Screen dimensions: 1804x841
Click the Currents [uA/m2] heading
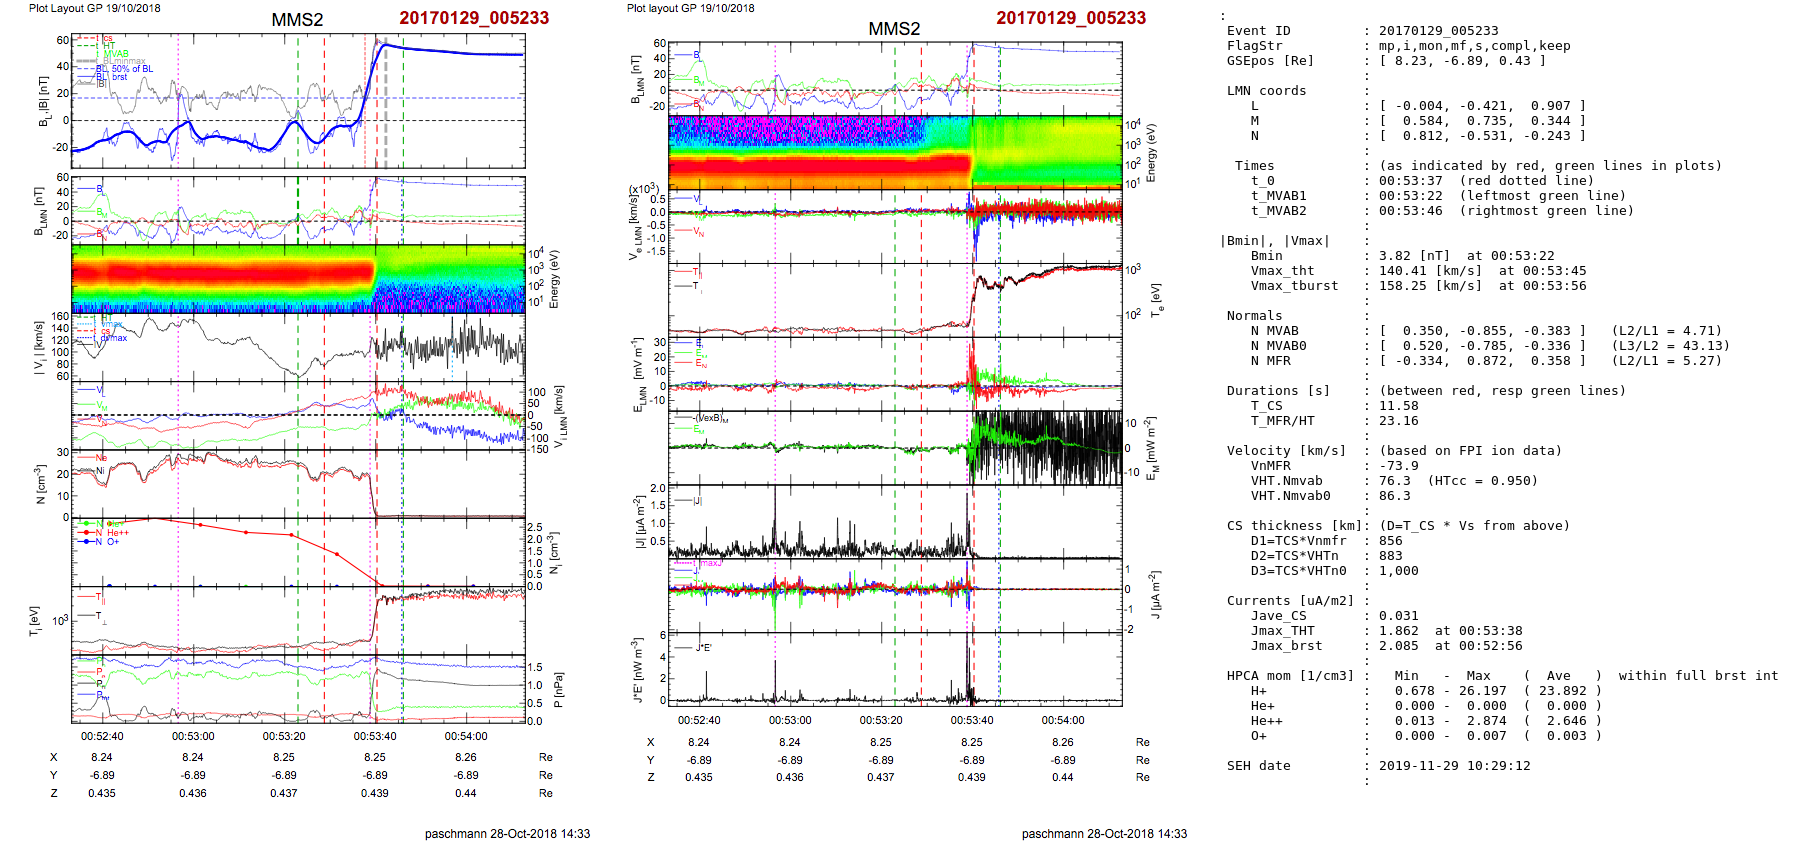click(1290, 601)
